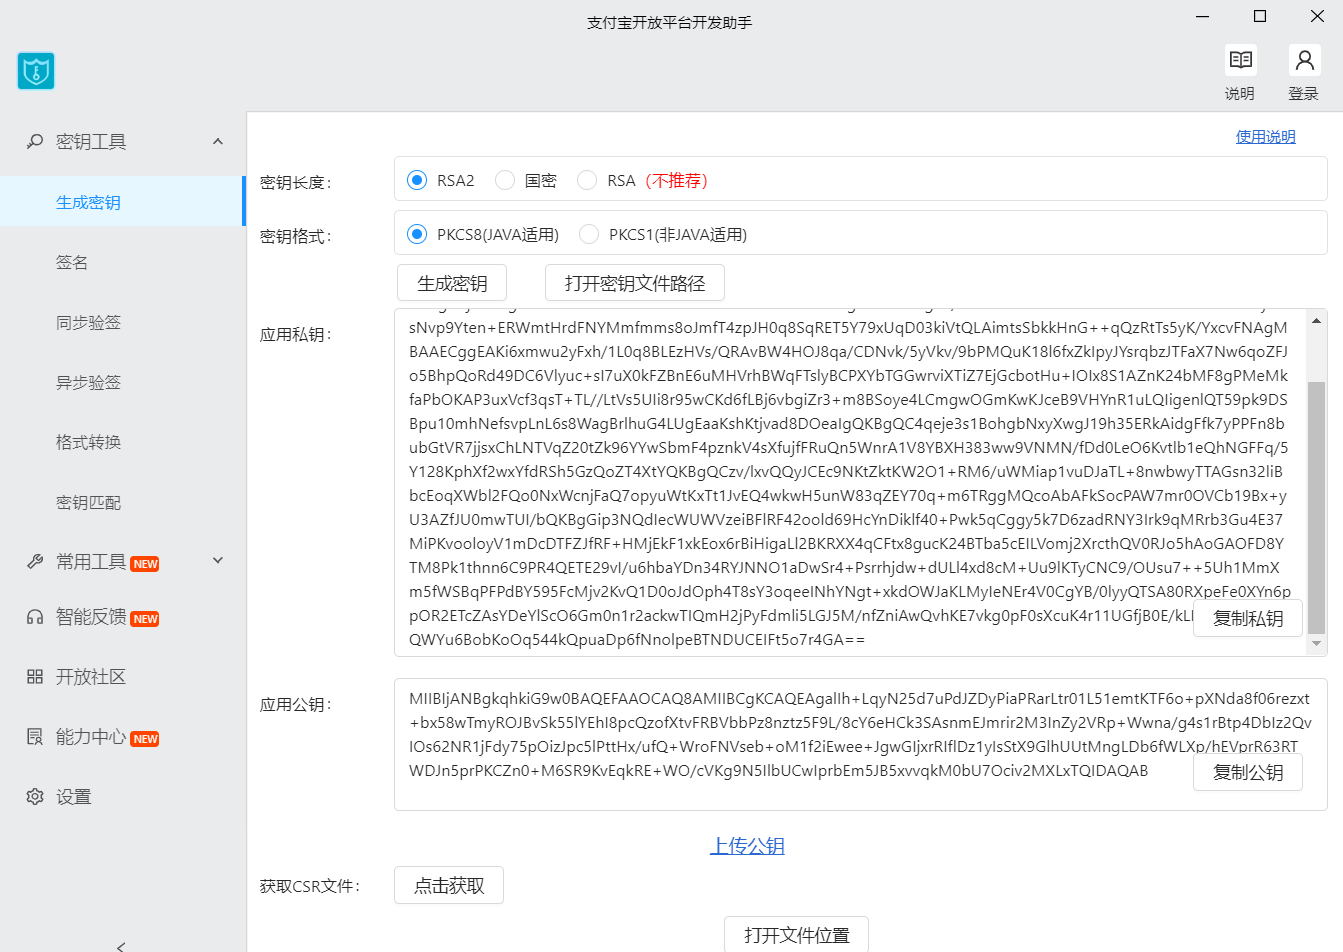The image size is (1343, 952).
Task: Click the 获取CSR文件: label
Action: pos(309,886)
